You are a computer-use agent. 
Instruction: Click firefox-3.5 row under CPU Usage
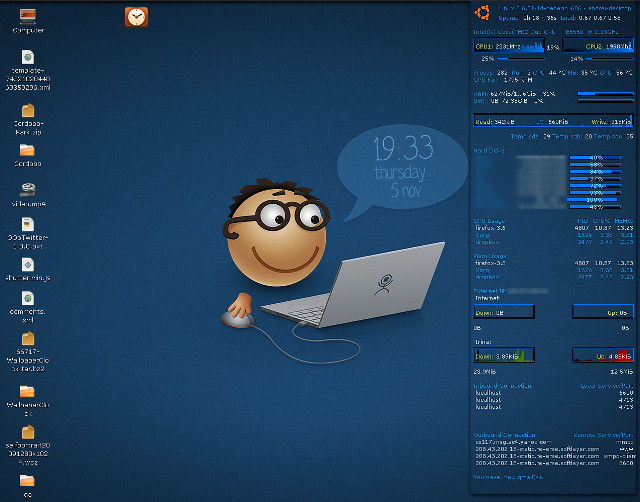[x=553, y=228]
